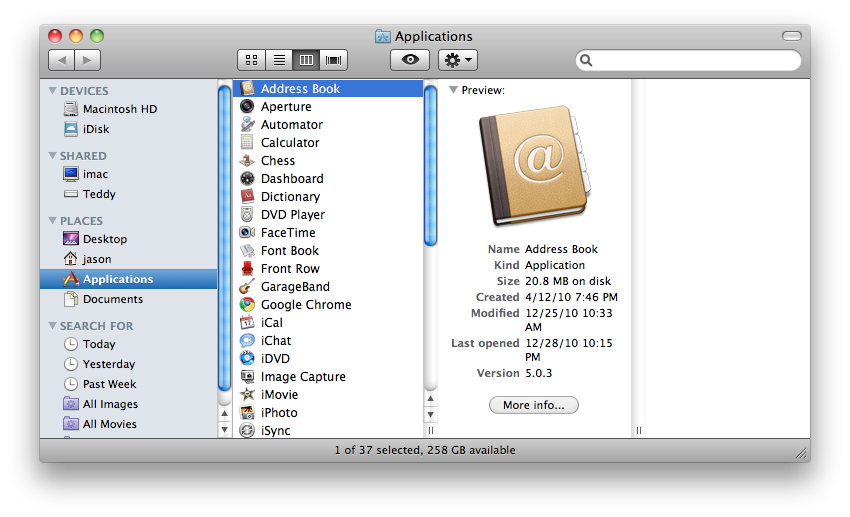
Task: Switch to list view
Action: tap(279, 60)
